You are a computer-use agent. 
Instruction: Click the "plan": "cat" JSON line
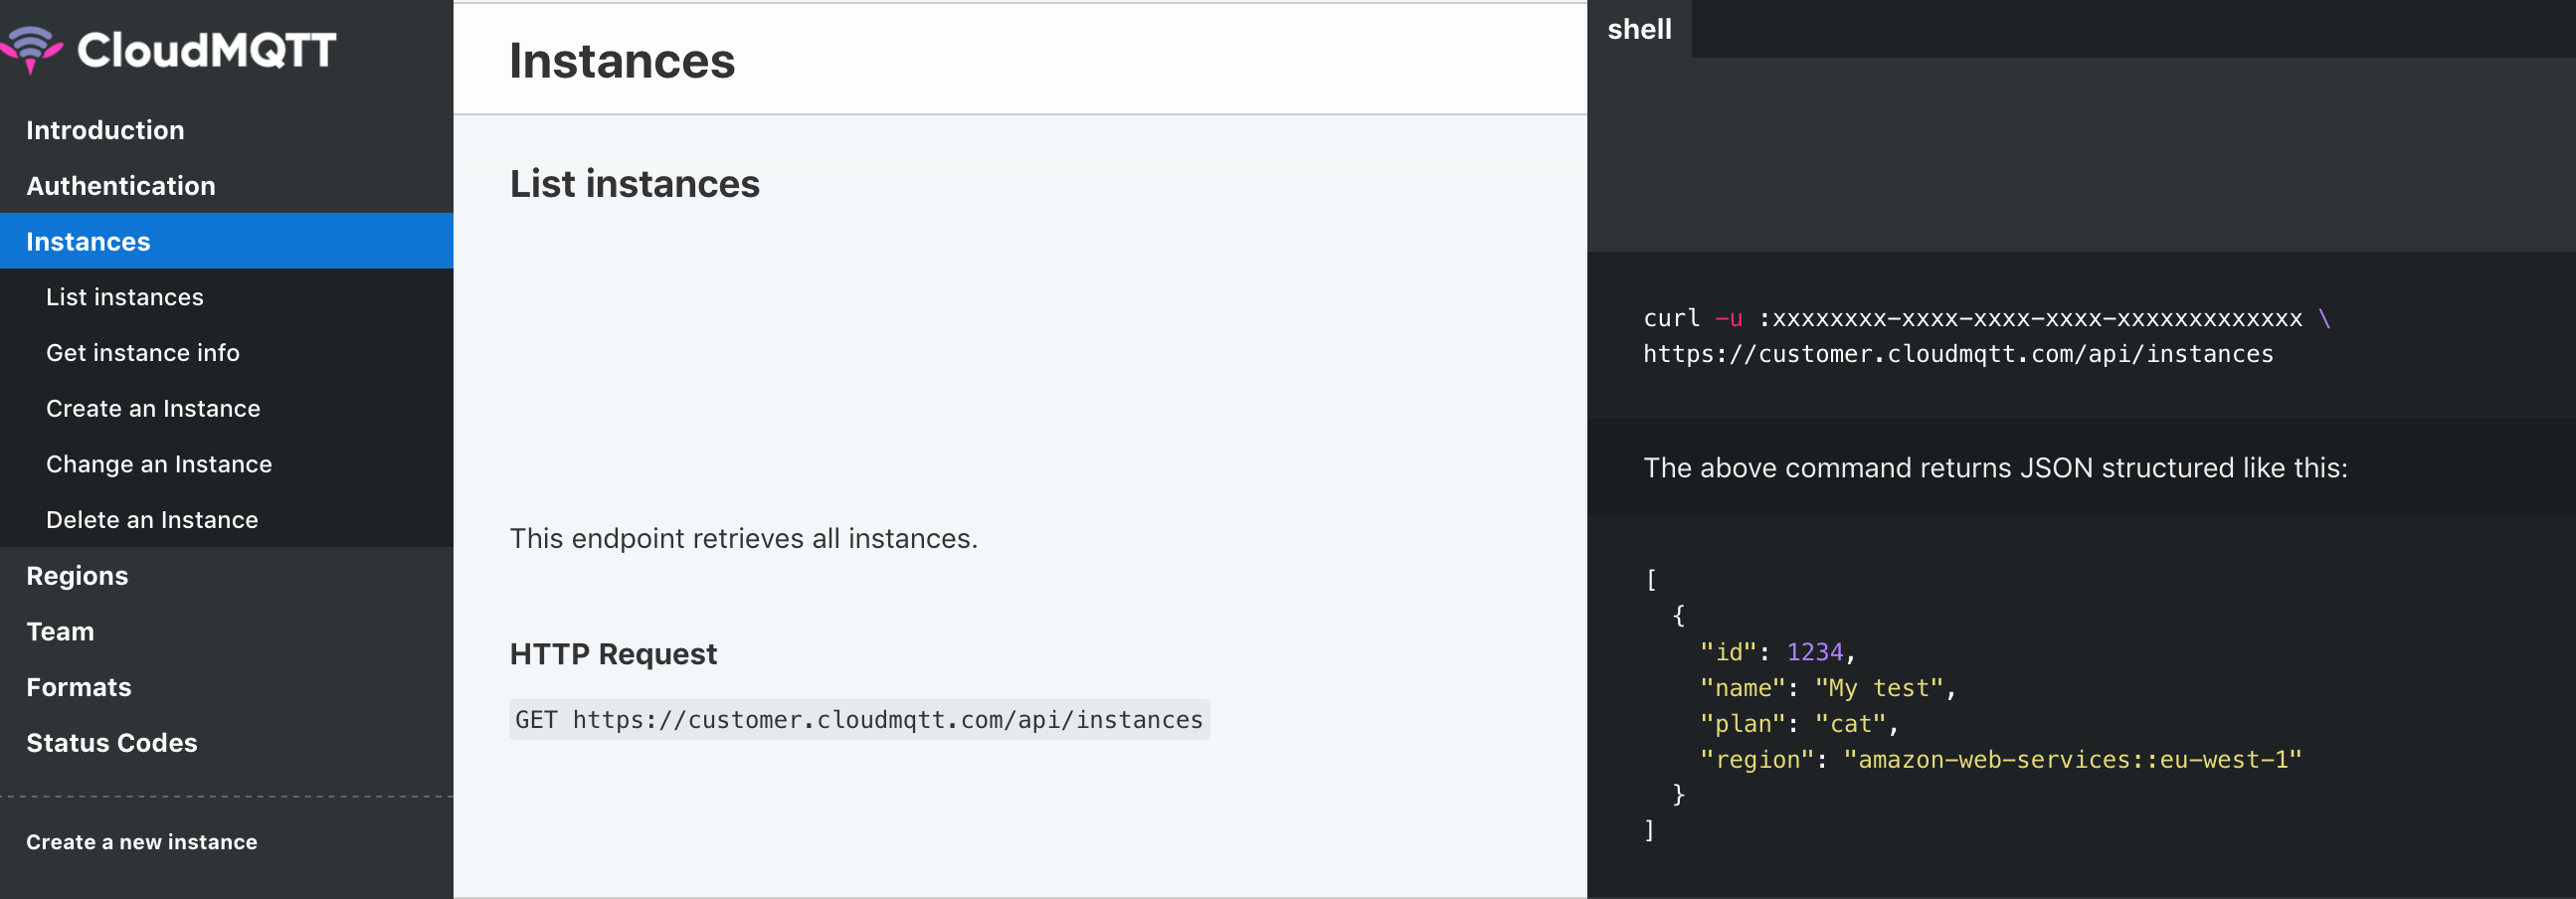pos(1798,724)
